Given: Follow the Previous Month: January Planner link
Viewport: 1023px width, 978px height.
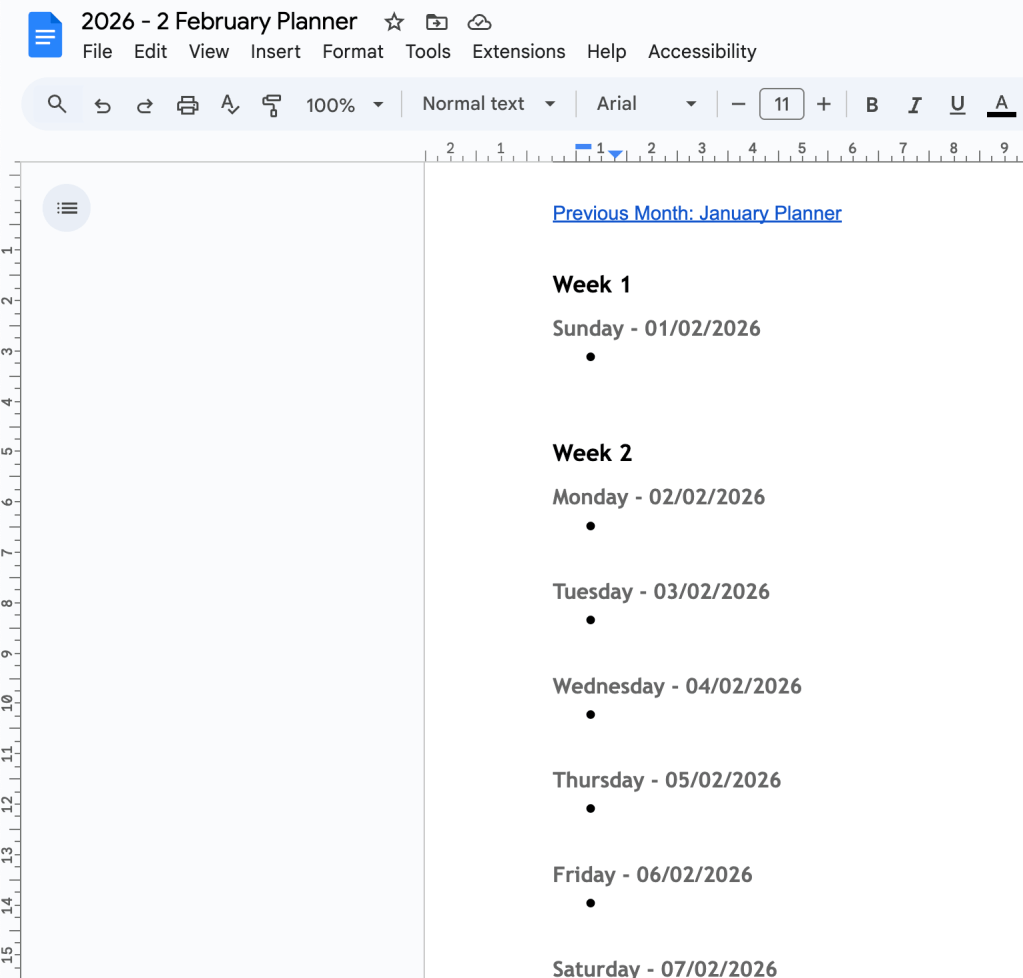Looking at the screenshot, I should click(697, 213).
